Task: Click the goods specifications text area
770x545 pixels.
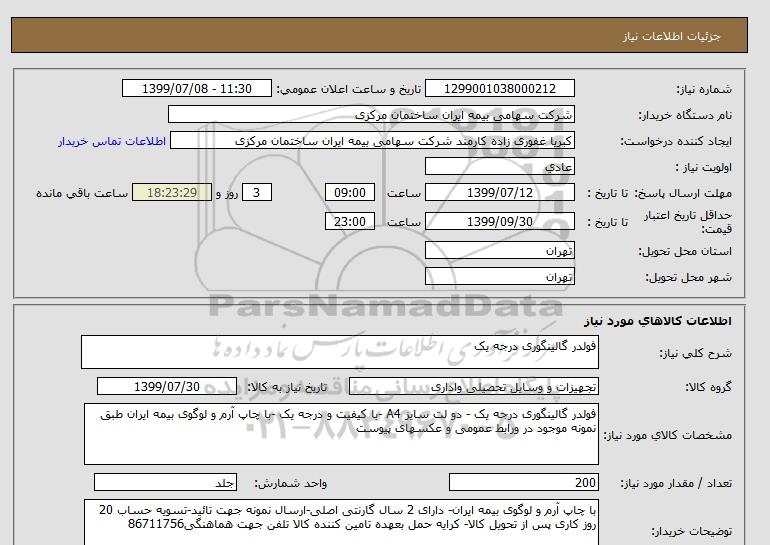Action: (x=341, y=434)
